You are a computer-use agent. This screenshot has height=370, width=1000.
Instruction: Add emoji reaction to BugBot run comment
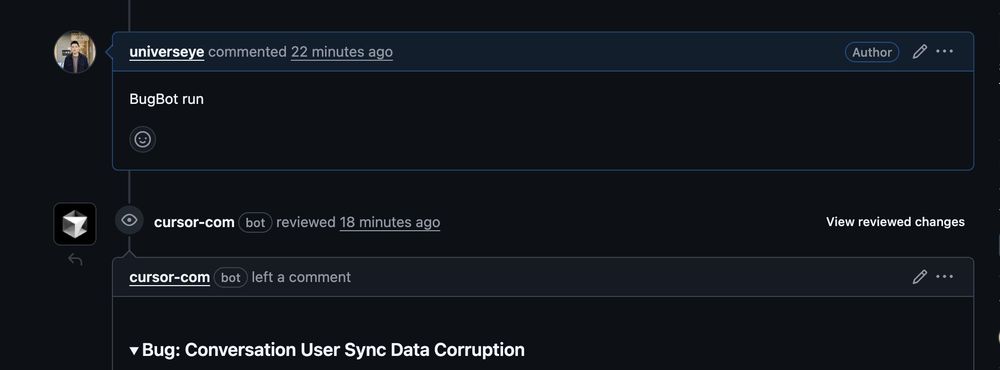coord(142,139)
